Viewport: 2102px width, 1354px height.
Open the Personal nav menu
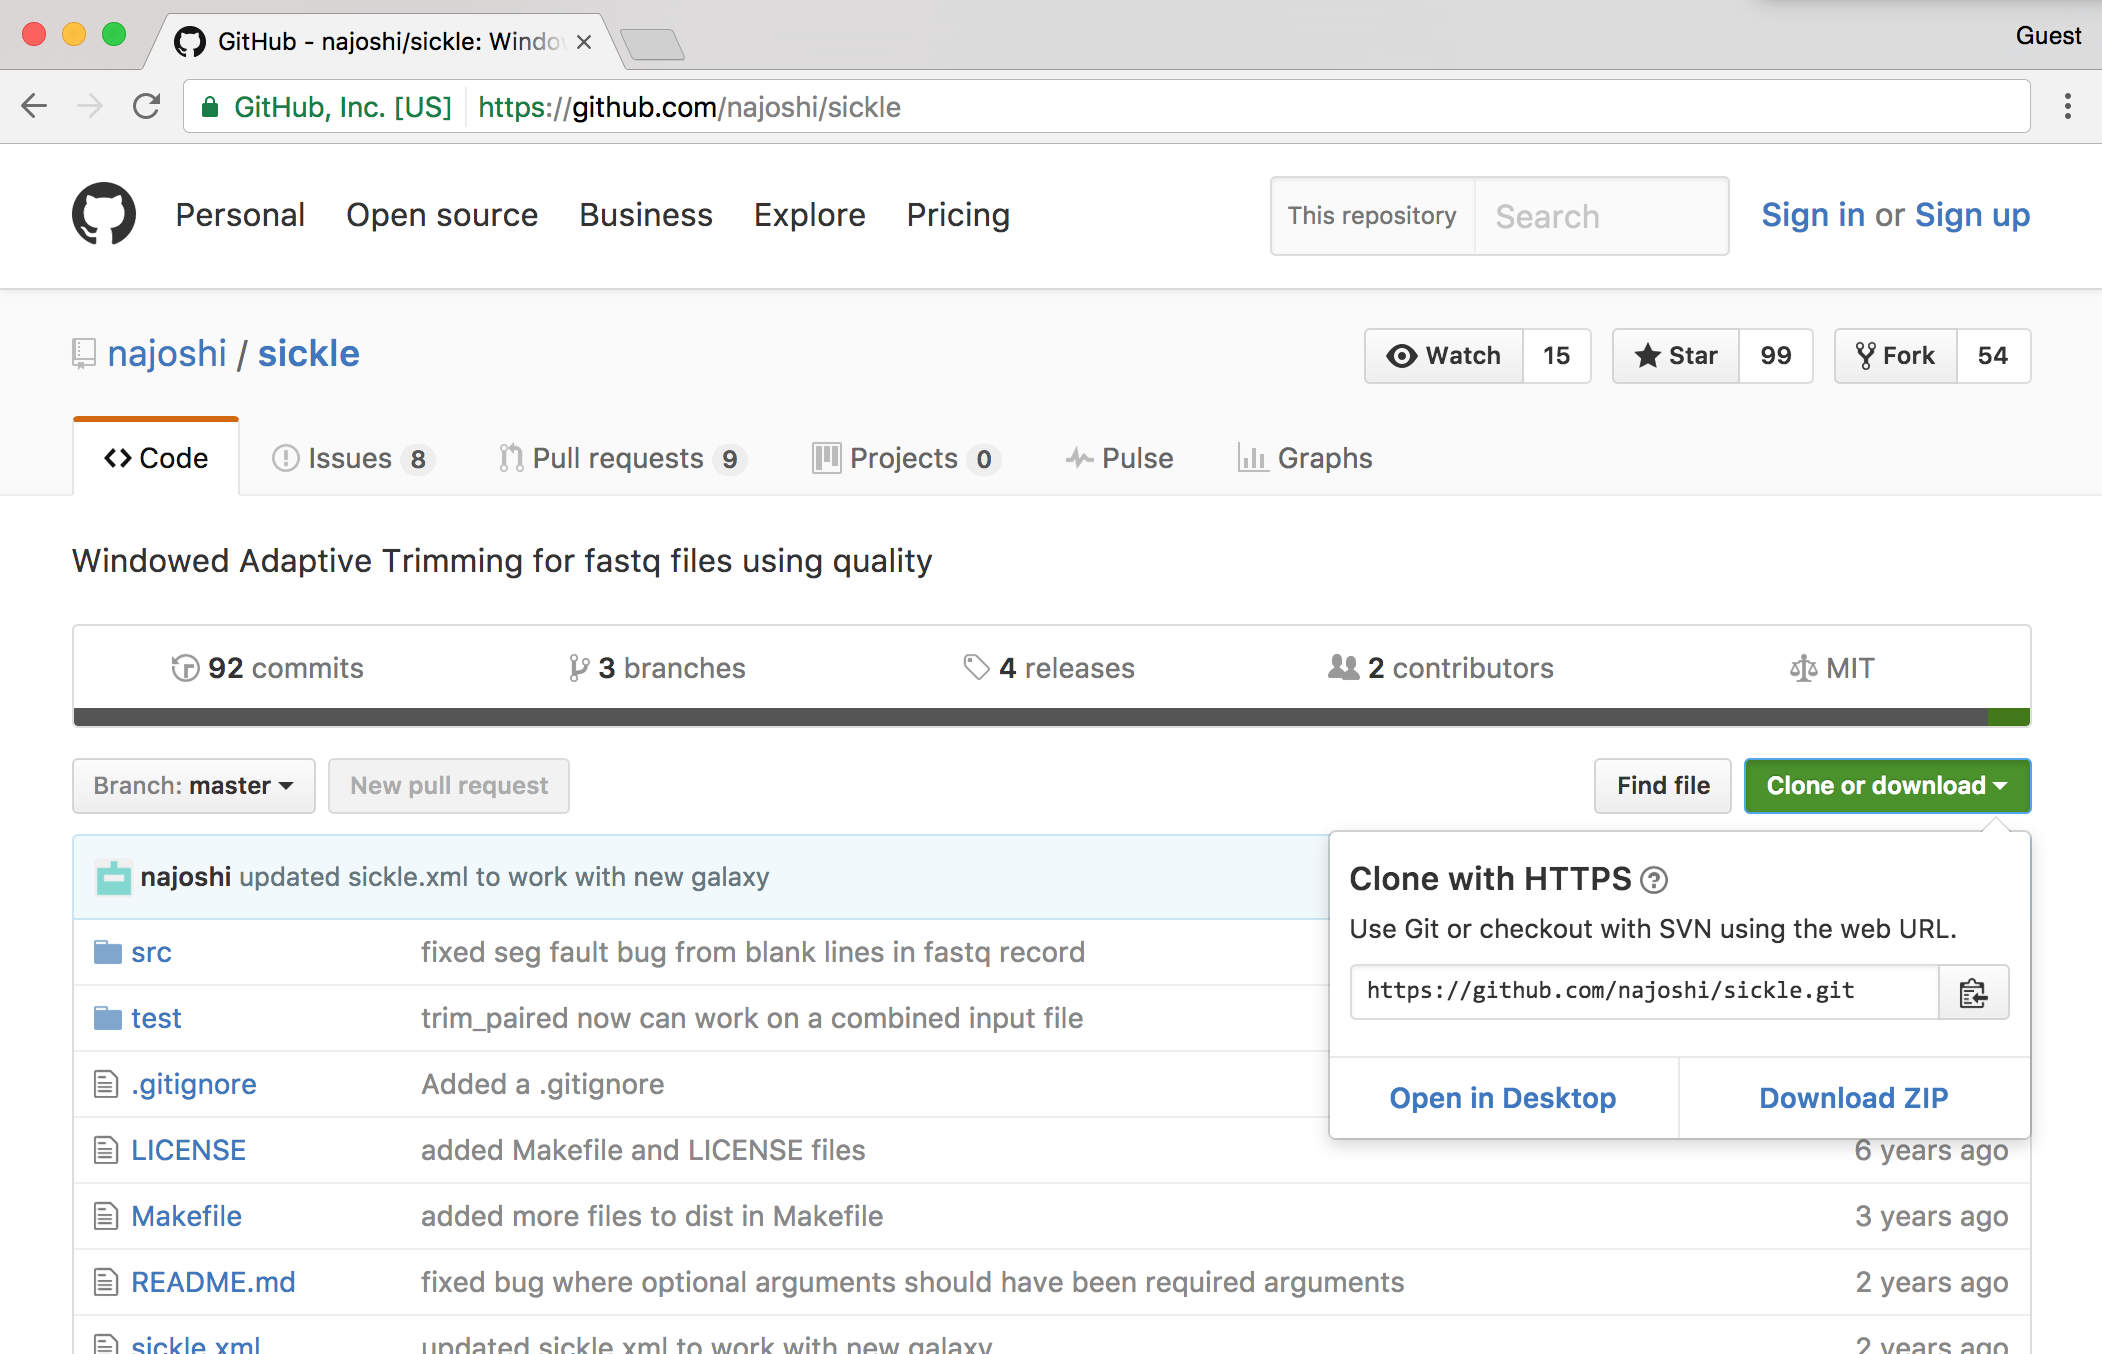(x=240, y=215)
